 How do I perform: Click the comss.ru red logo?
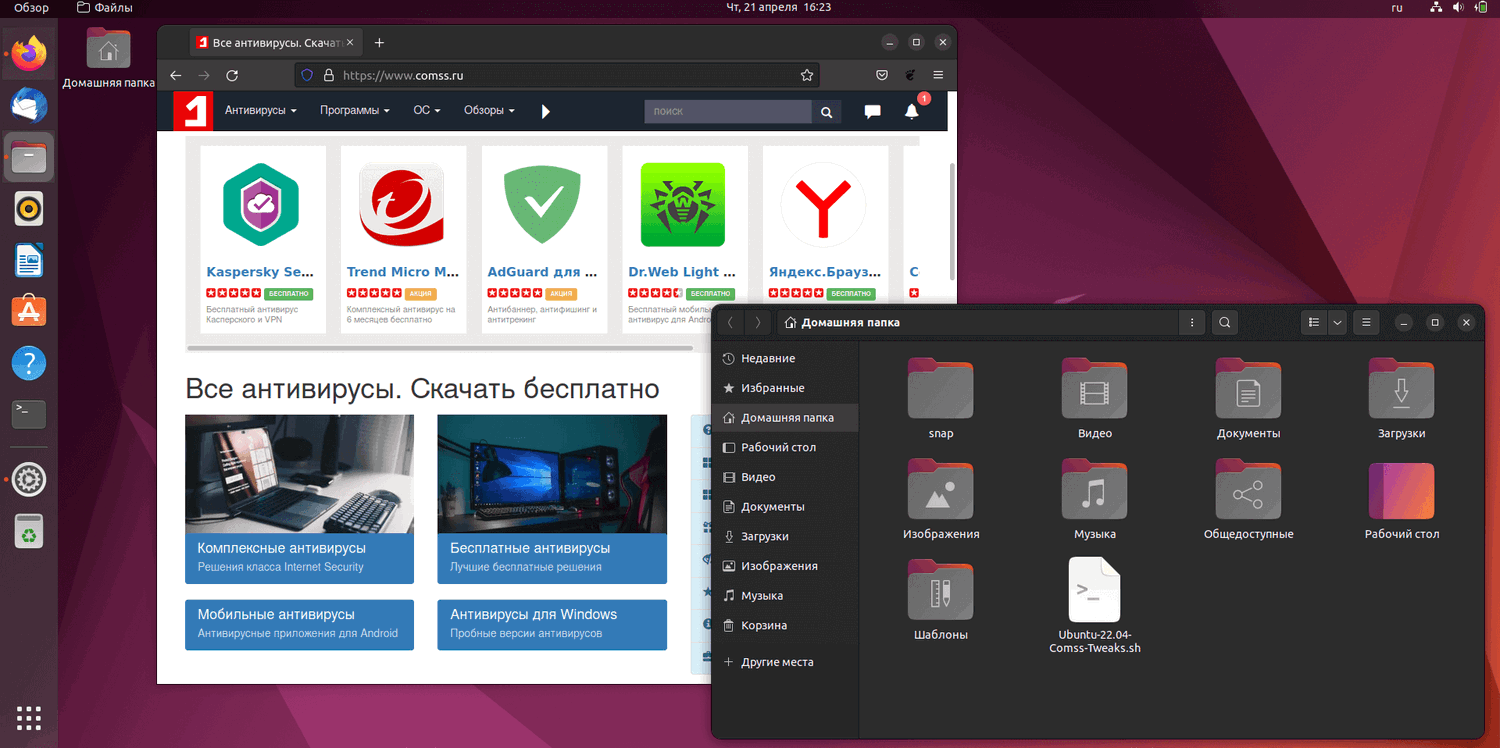193,111
